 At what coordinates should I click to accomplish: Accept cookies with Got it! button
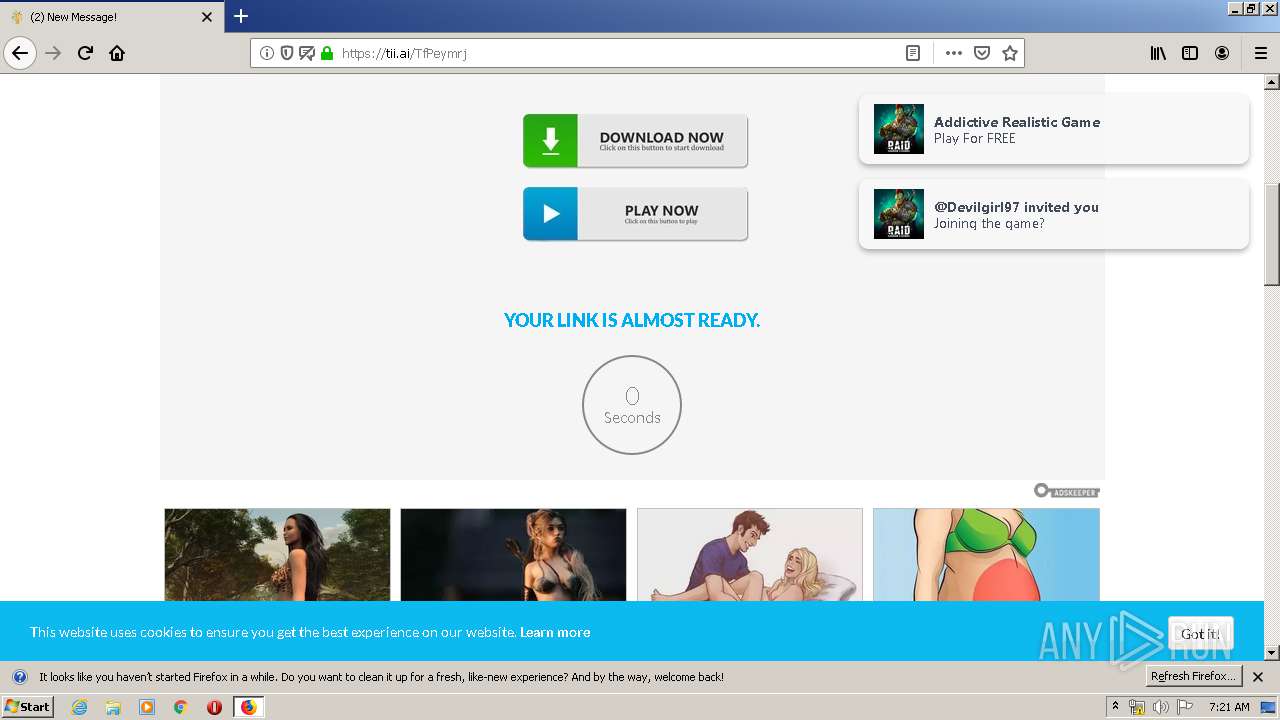click(1200, 633)
